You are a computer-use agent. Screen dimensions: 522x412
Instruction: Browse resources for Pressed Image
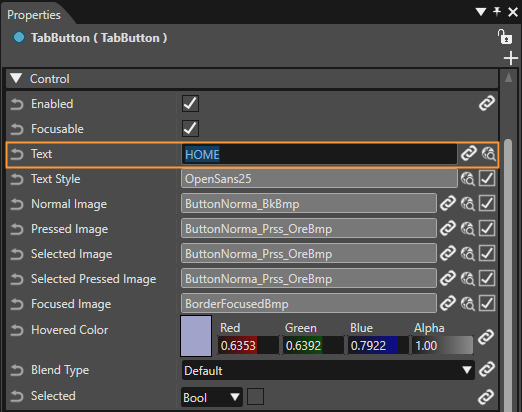point(468,229)
